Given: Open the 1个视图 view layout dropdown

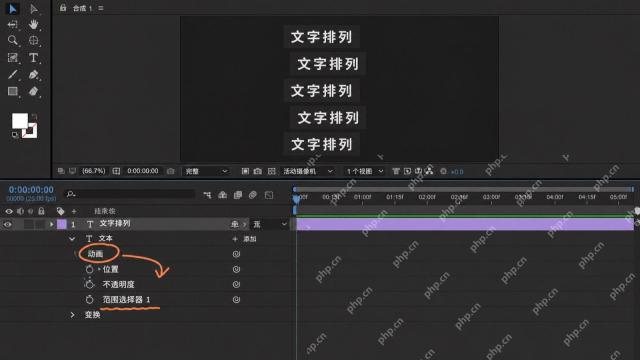Looking at the screenshot, I should coord(364,171).
